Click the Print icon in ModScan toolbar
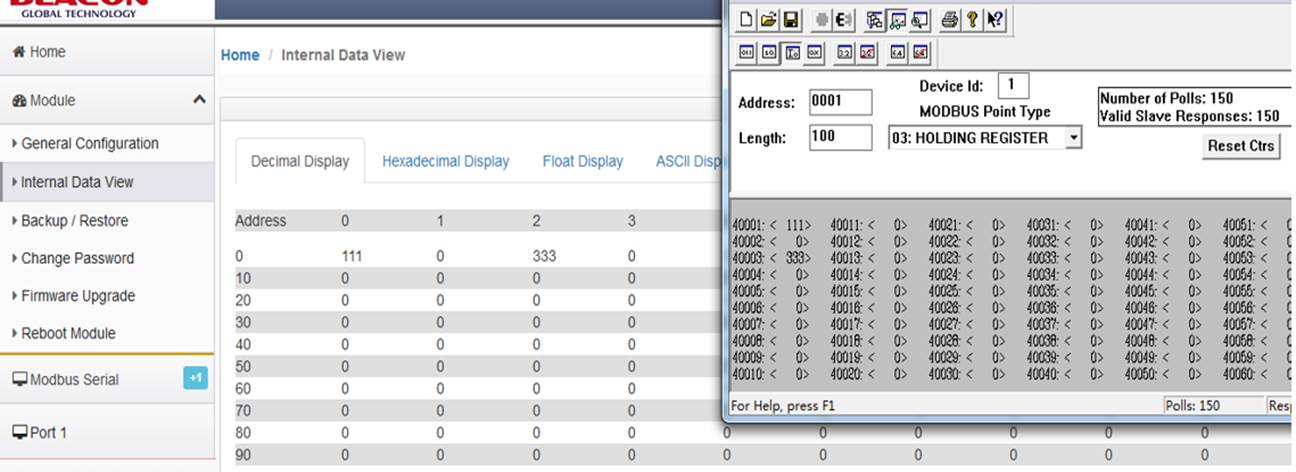1296x472 pixels. tap(950, 20)
